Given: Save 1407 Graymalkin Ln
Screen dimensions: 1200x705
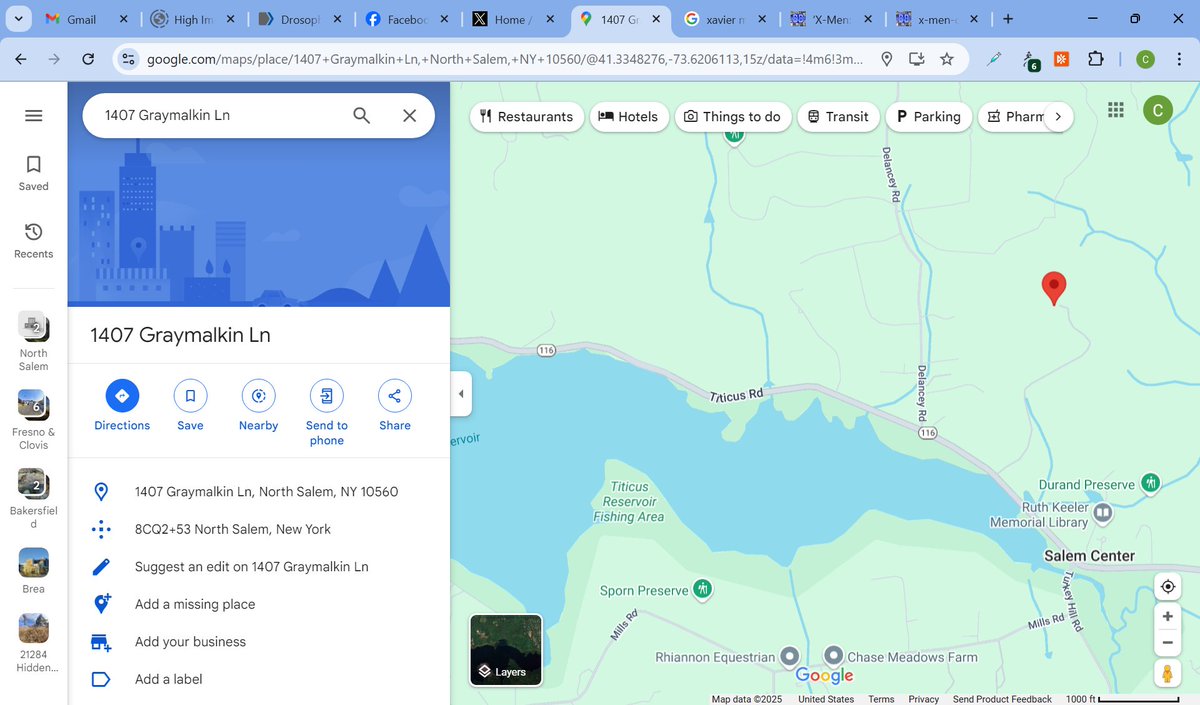Looking at the screenshot, I should 190,406.
